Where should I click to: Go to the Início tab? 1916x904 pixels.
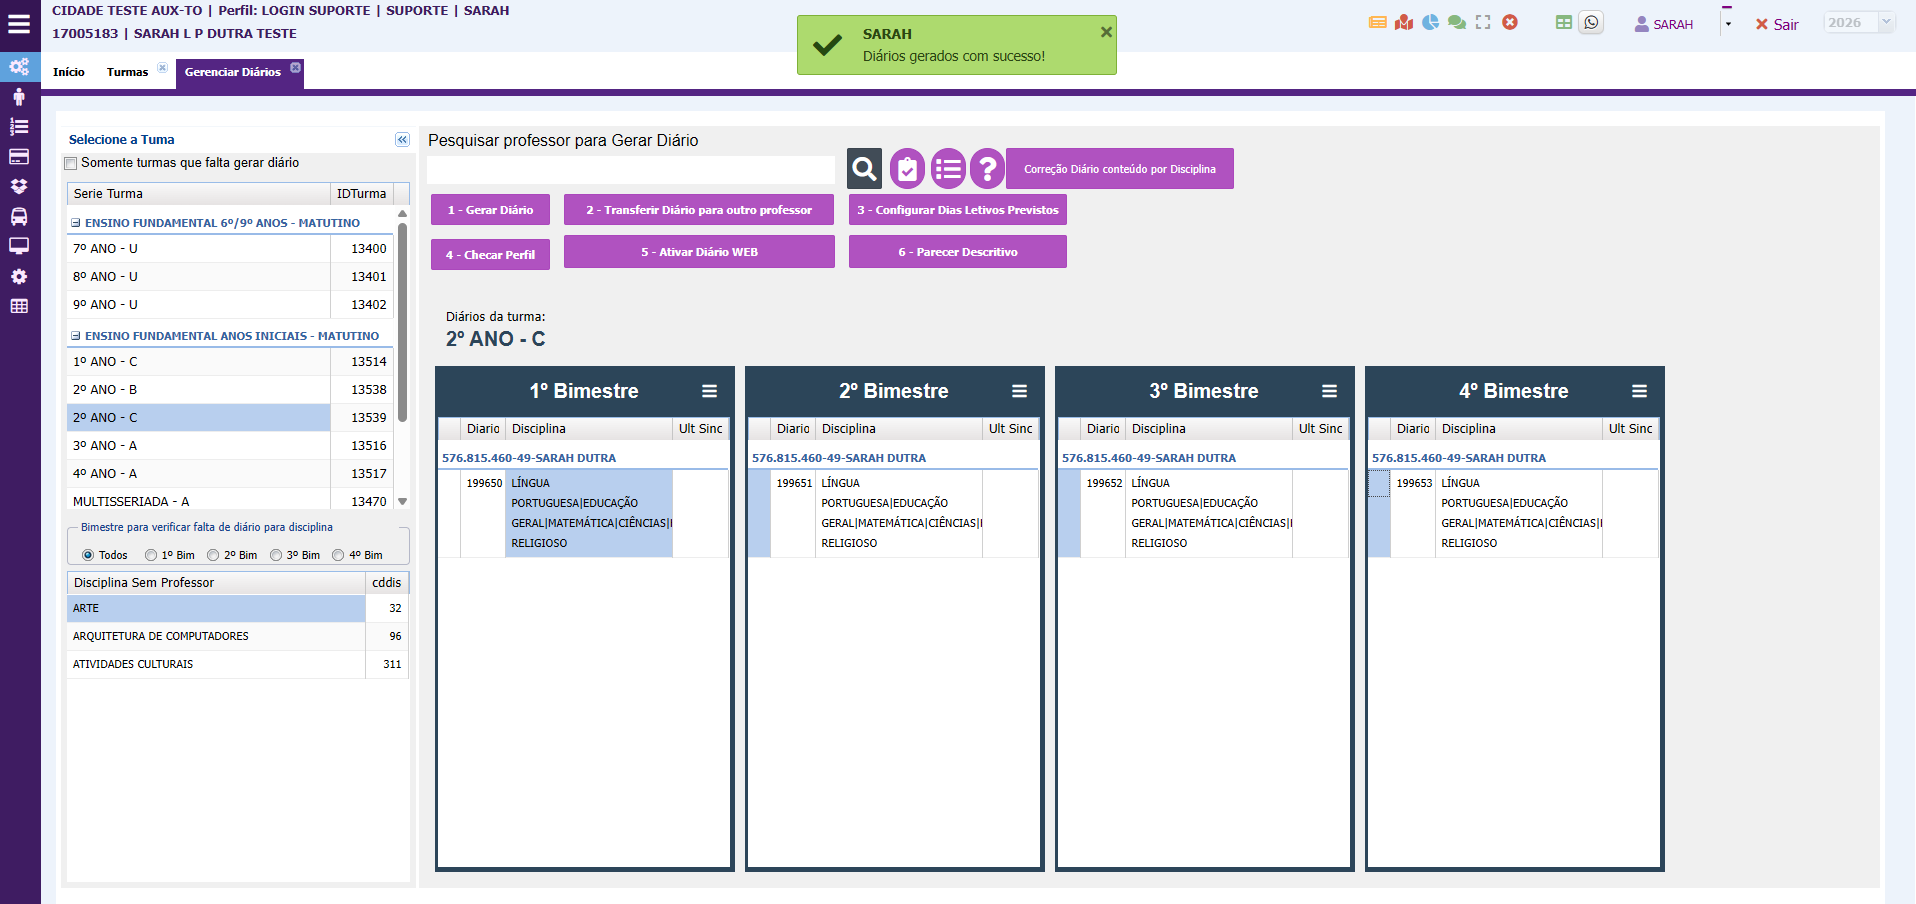(68, 72)
